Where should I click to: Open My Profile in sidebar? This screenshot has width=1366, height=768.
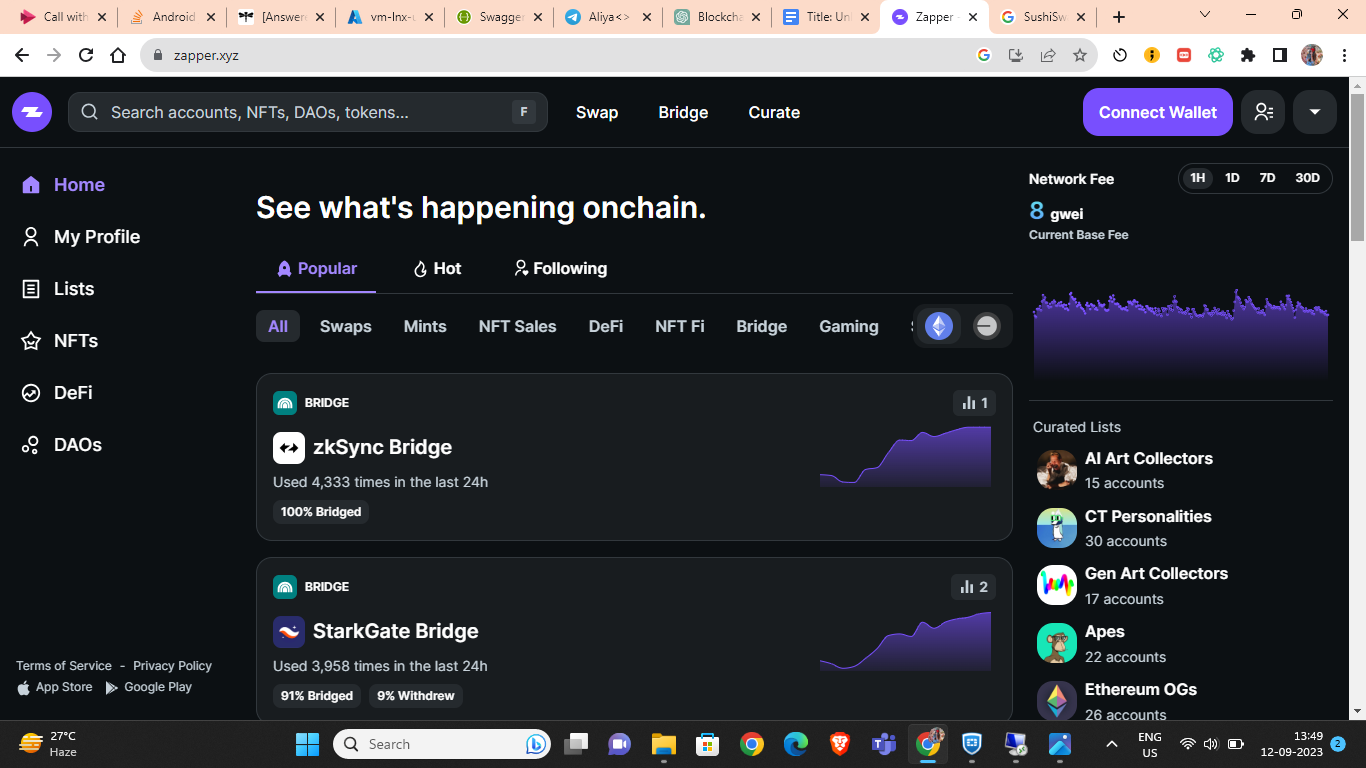click(x=82, y=237)
